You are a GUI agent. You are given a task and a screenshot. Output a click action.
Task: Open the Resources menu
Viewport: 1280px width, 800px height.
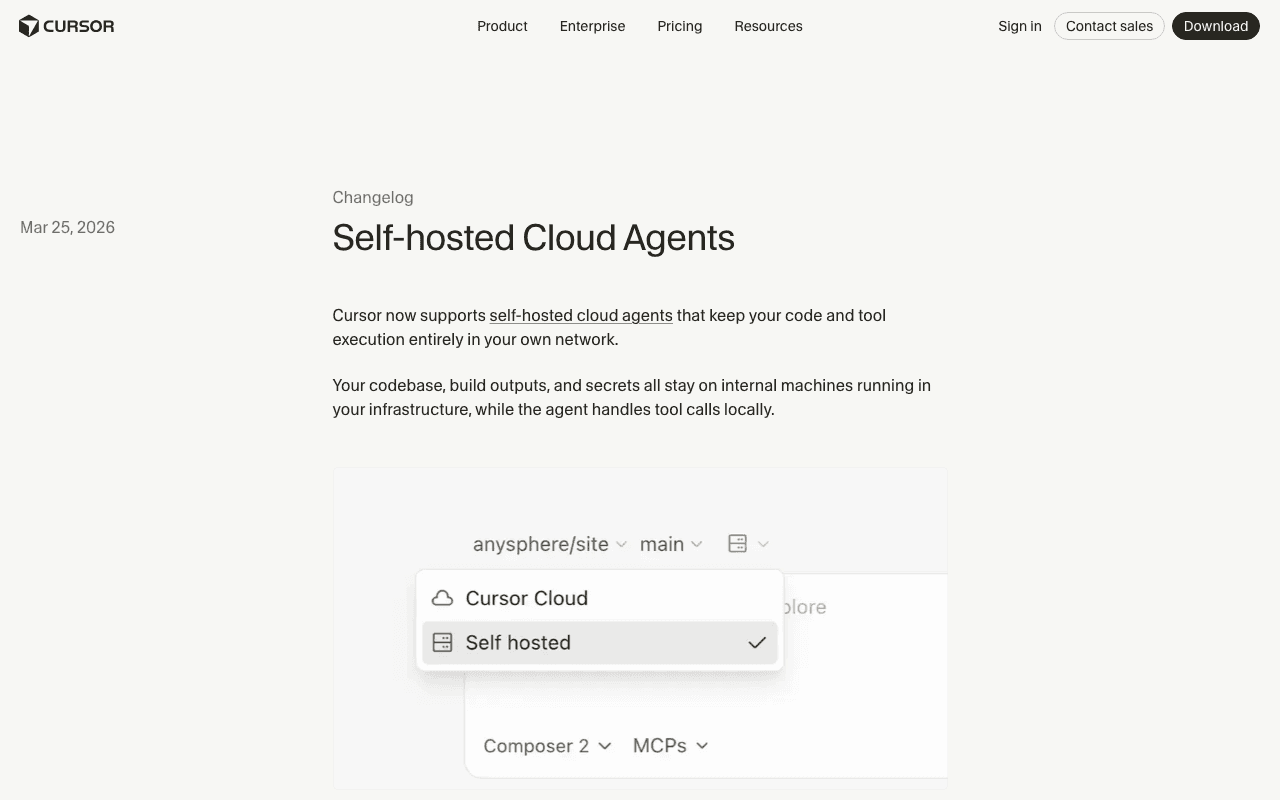point(768,26)
